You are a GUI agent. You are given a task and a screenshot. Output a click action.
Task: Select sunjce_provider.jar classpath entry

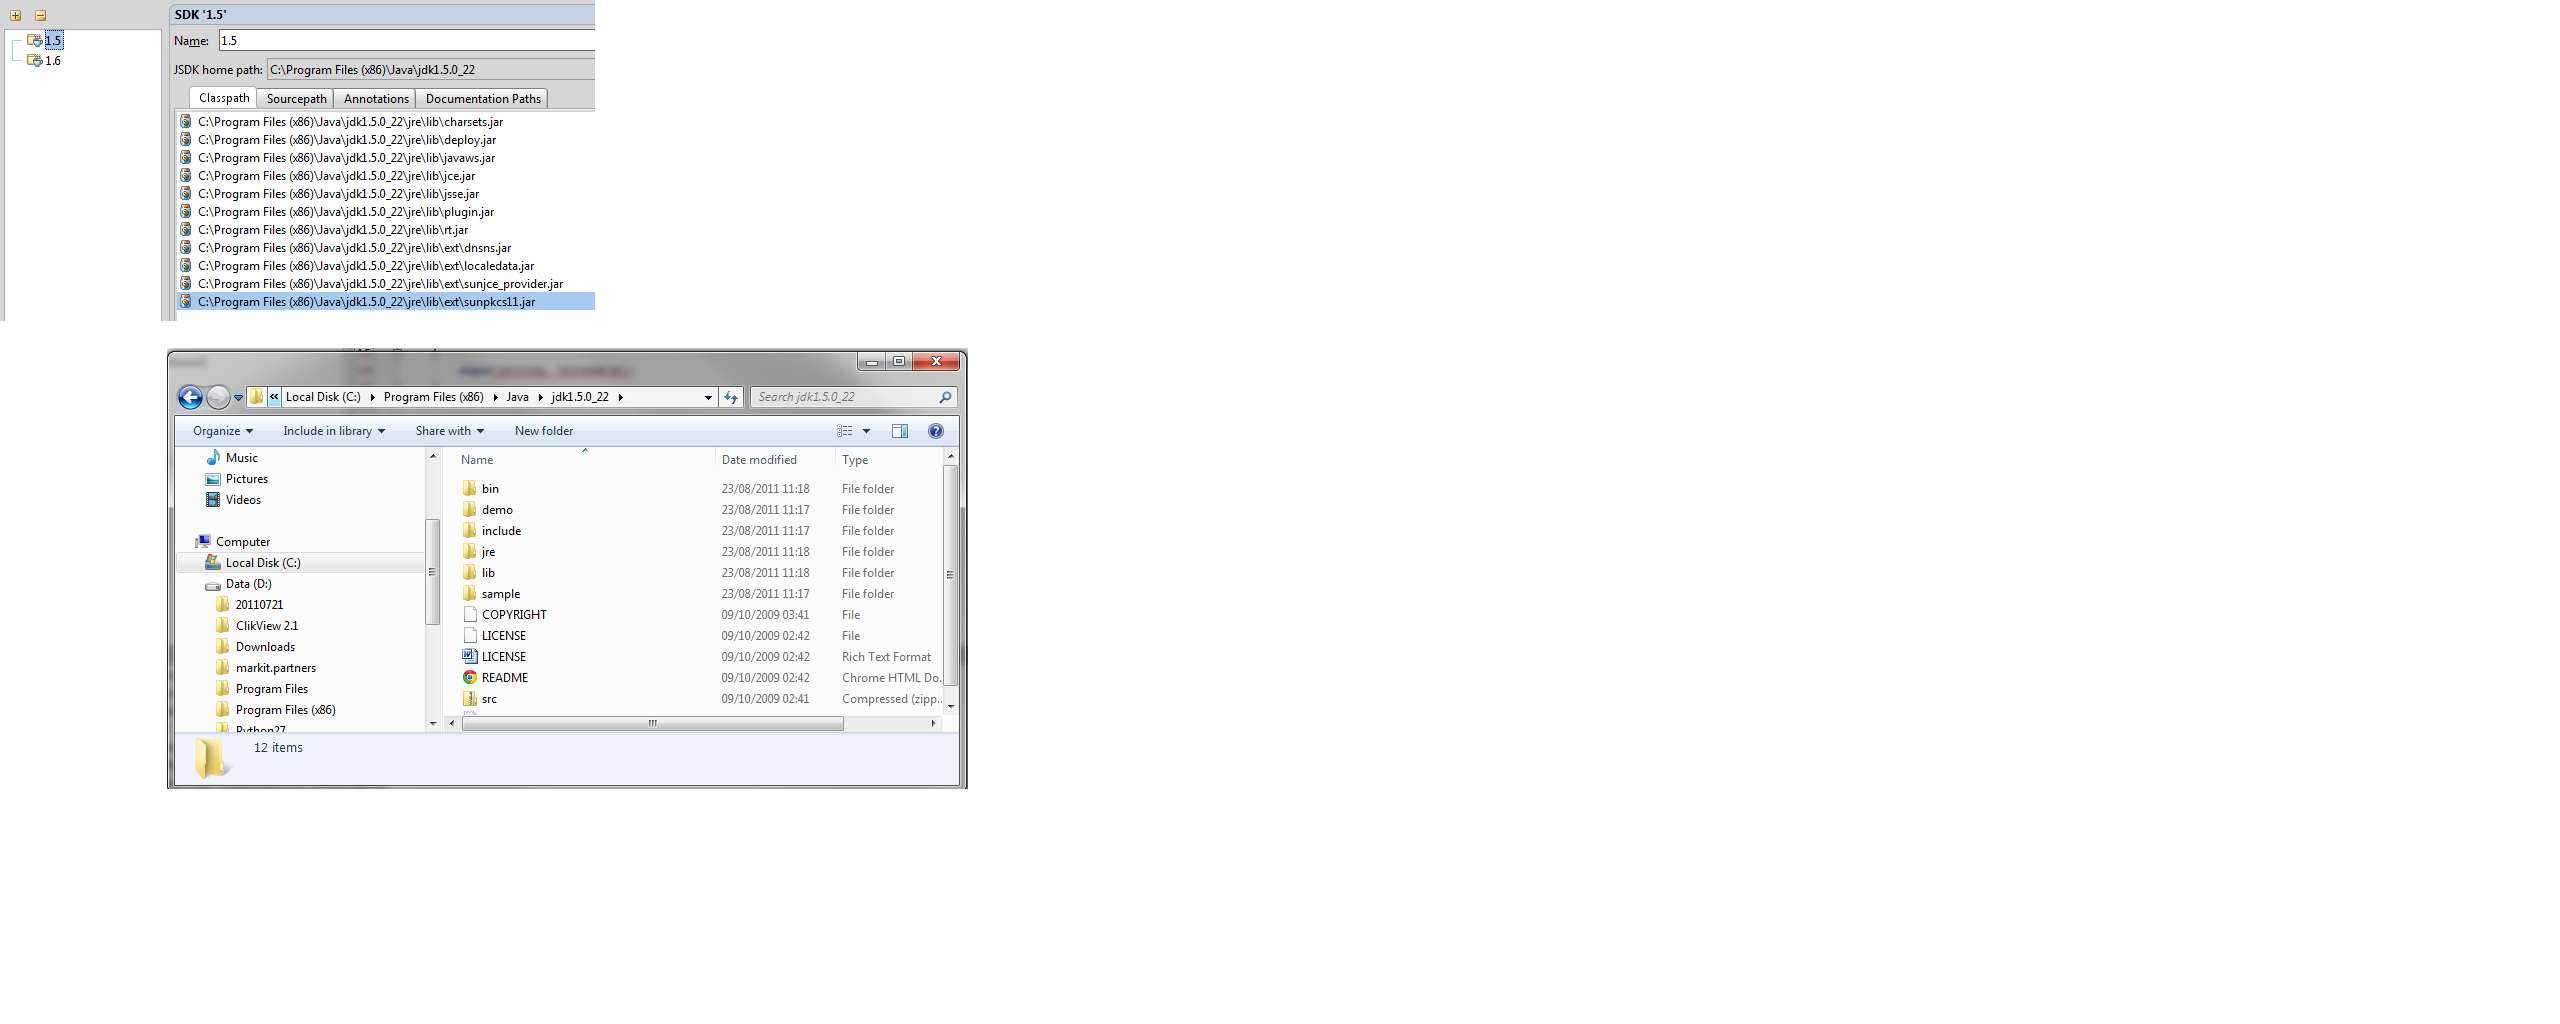pyautogui.click(x=385, y=283)
